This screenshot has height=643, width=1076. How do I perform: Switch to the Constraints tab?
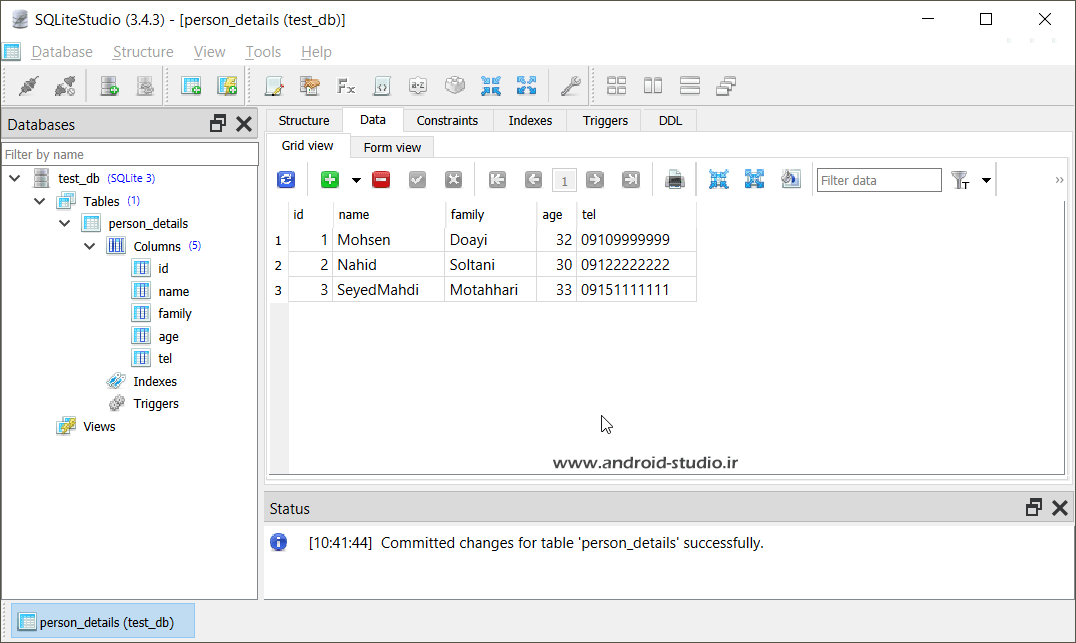[x=447, y=121]
